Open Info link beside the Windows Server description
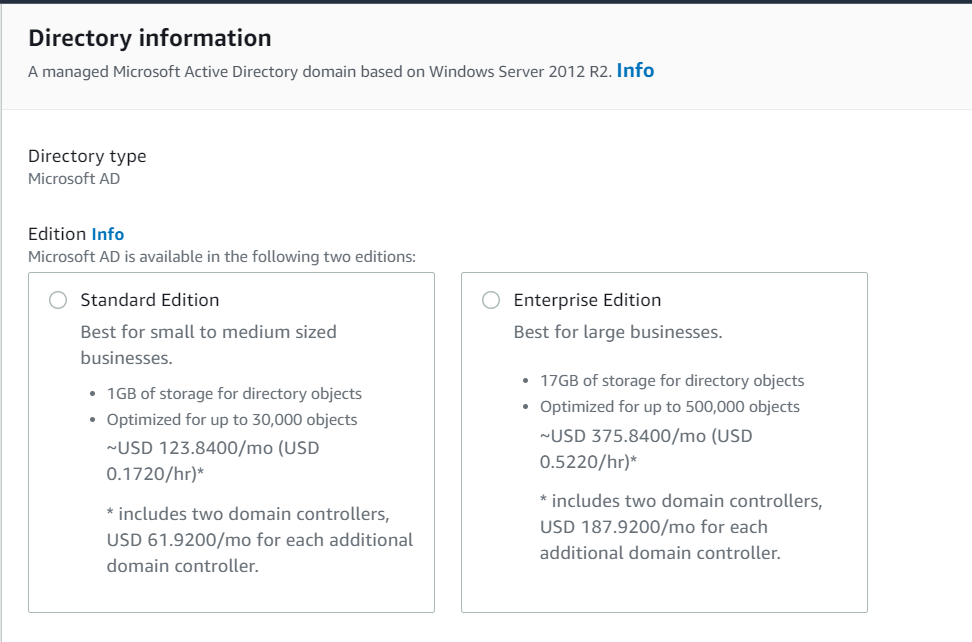The height and width of the screenshot is (642, 972). point(635,71)
